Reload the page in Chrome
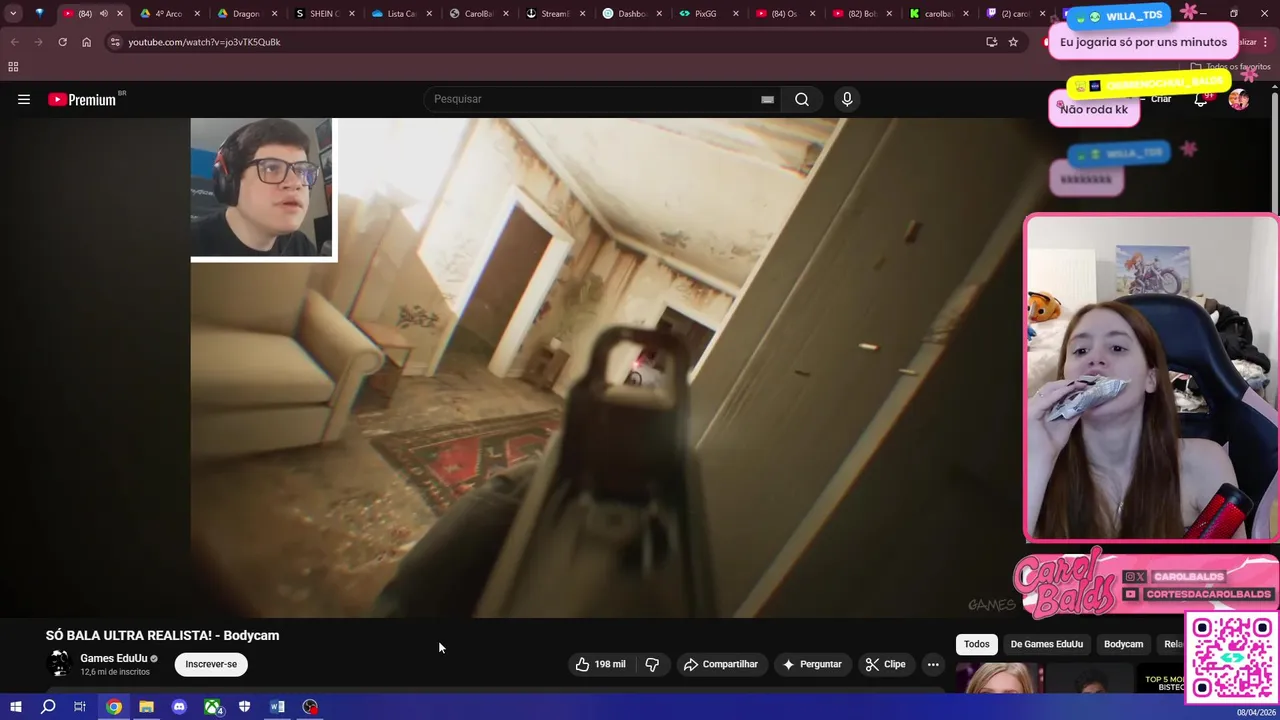Image resolution: width=1280 pixels, height=720 pixels. pyautogui.click(x=62, y=42)
